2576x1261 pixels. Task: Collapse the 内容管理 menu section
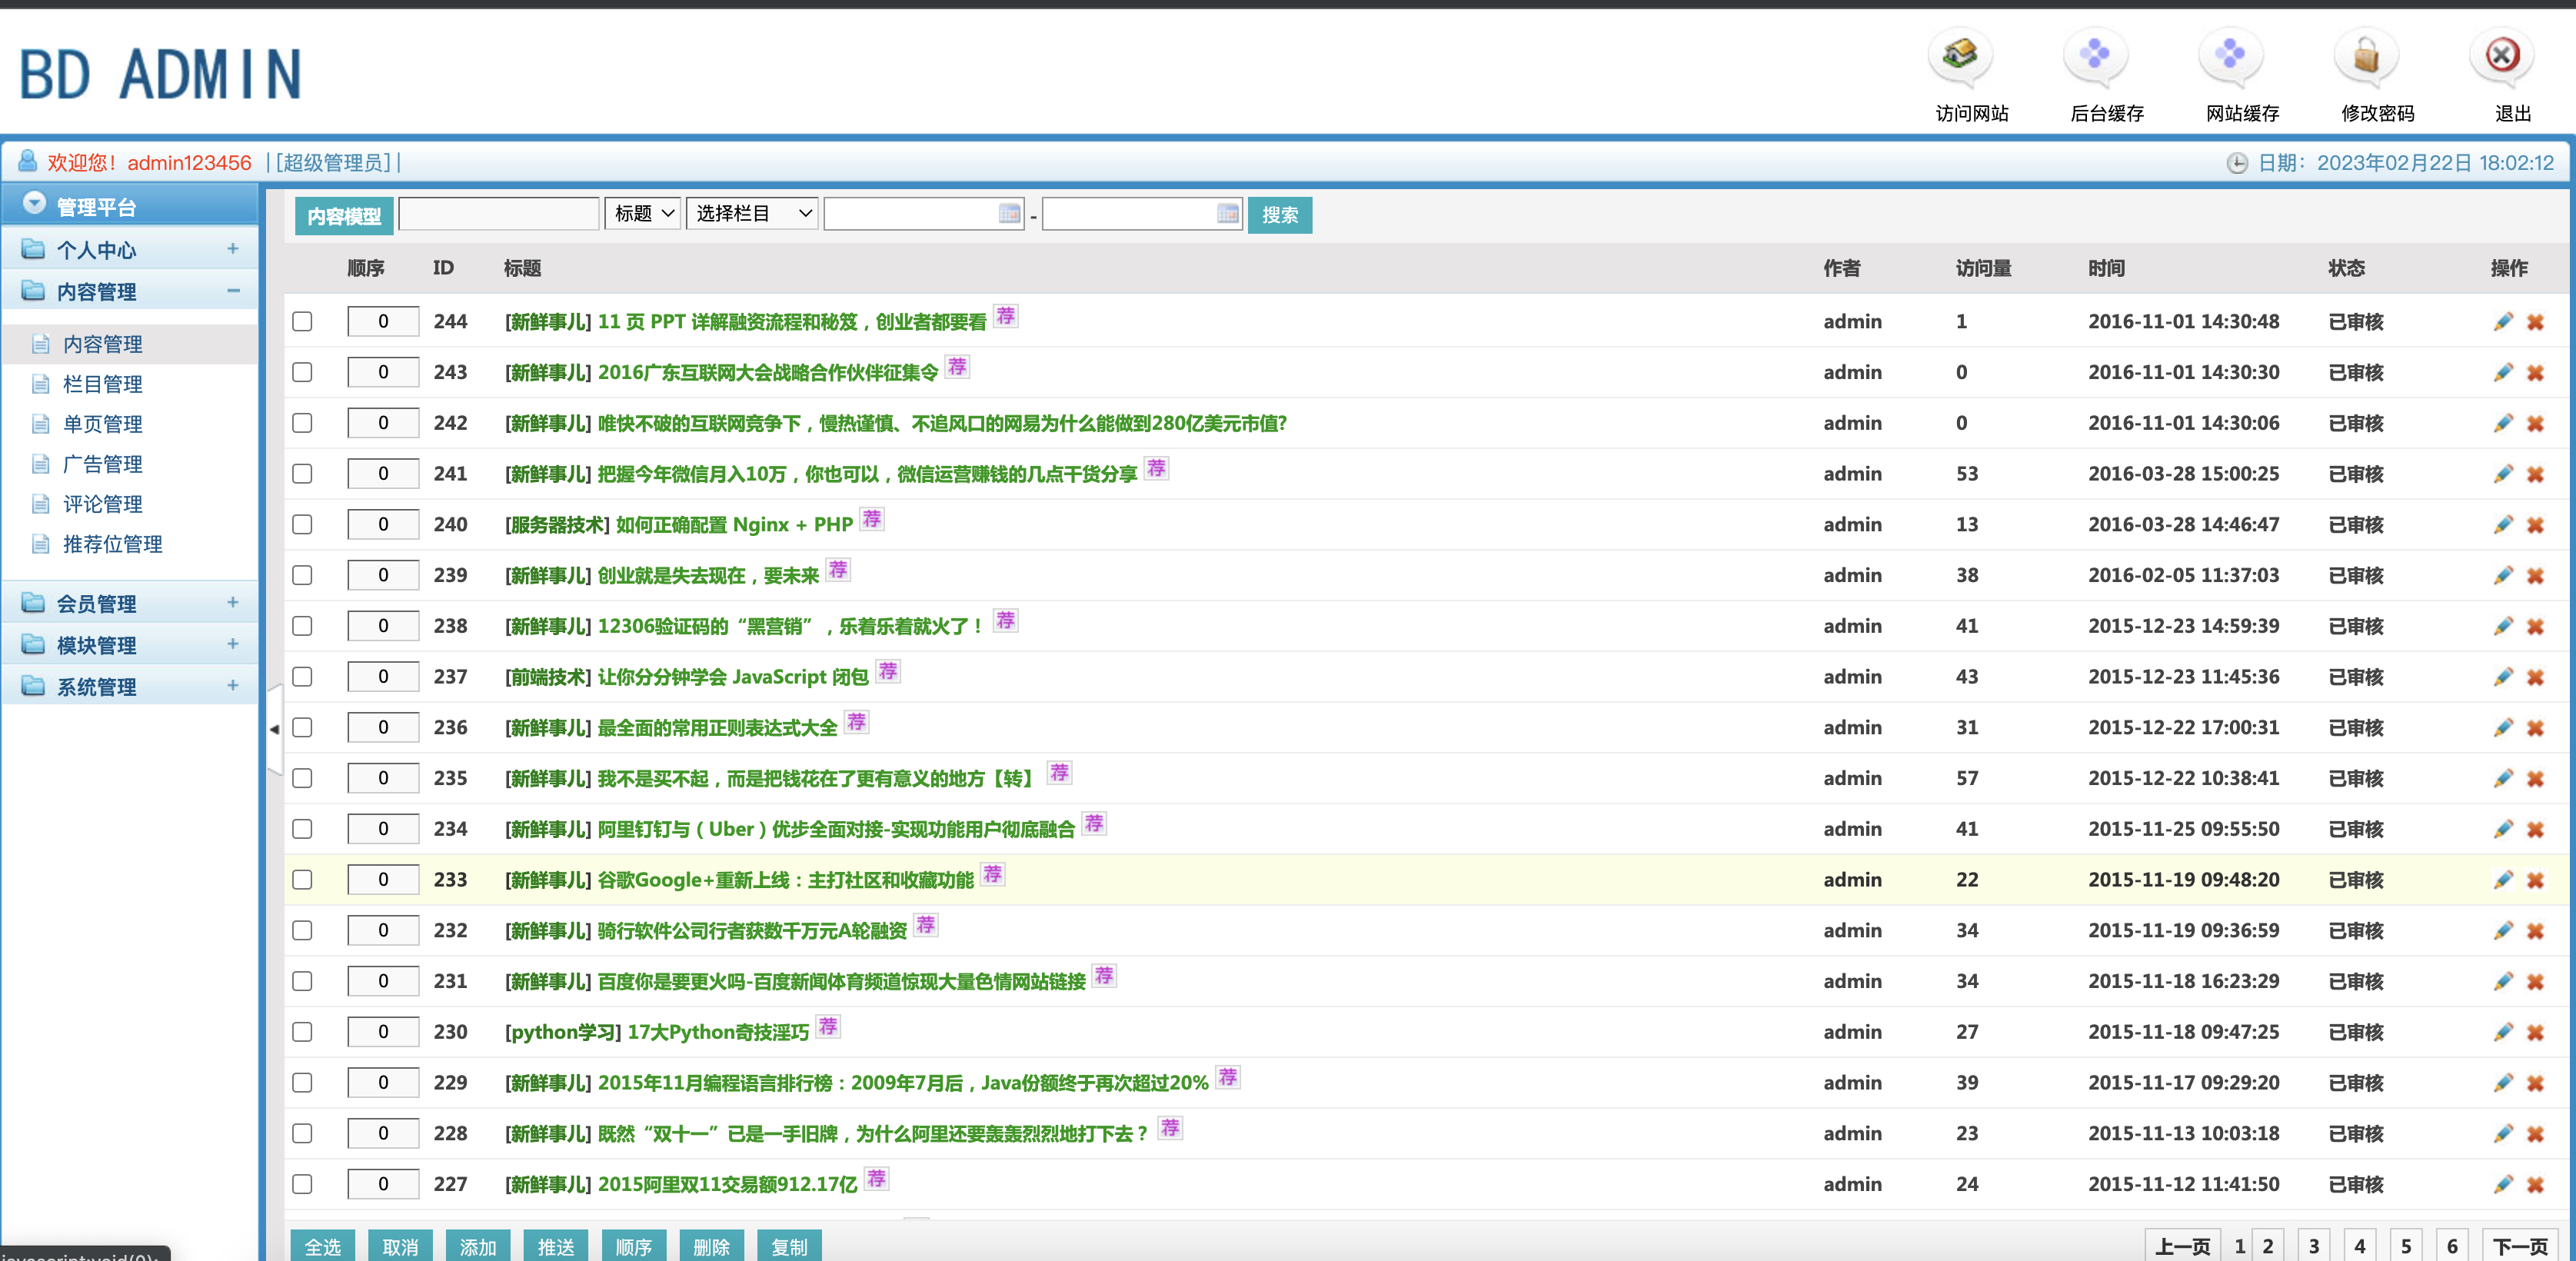coord(130,291)
